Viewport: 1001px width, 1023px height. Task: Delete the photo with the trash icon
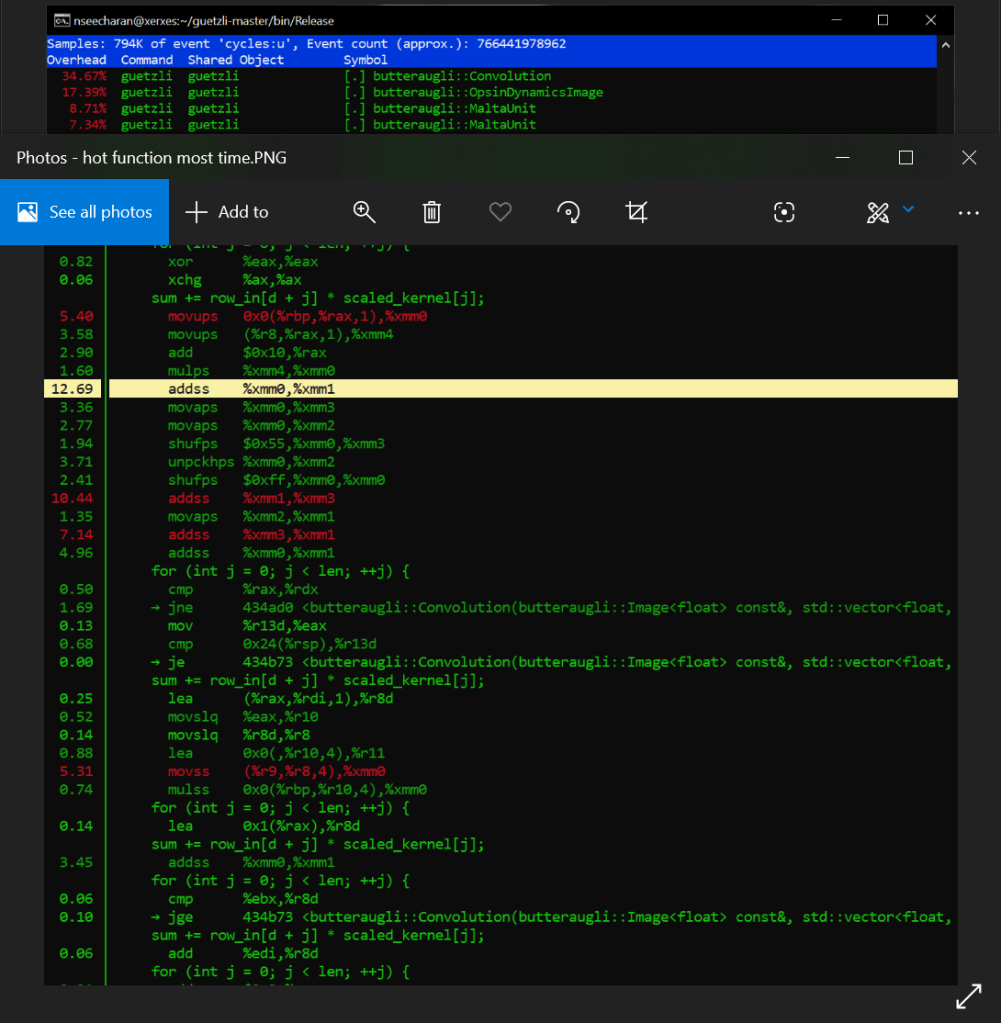[x=432, y=212]
